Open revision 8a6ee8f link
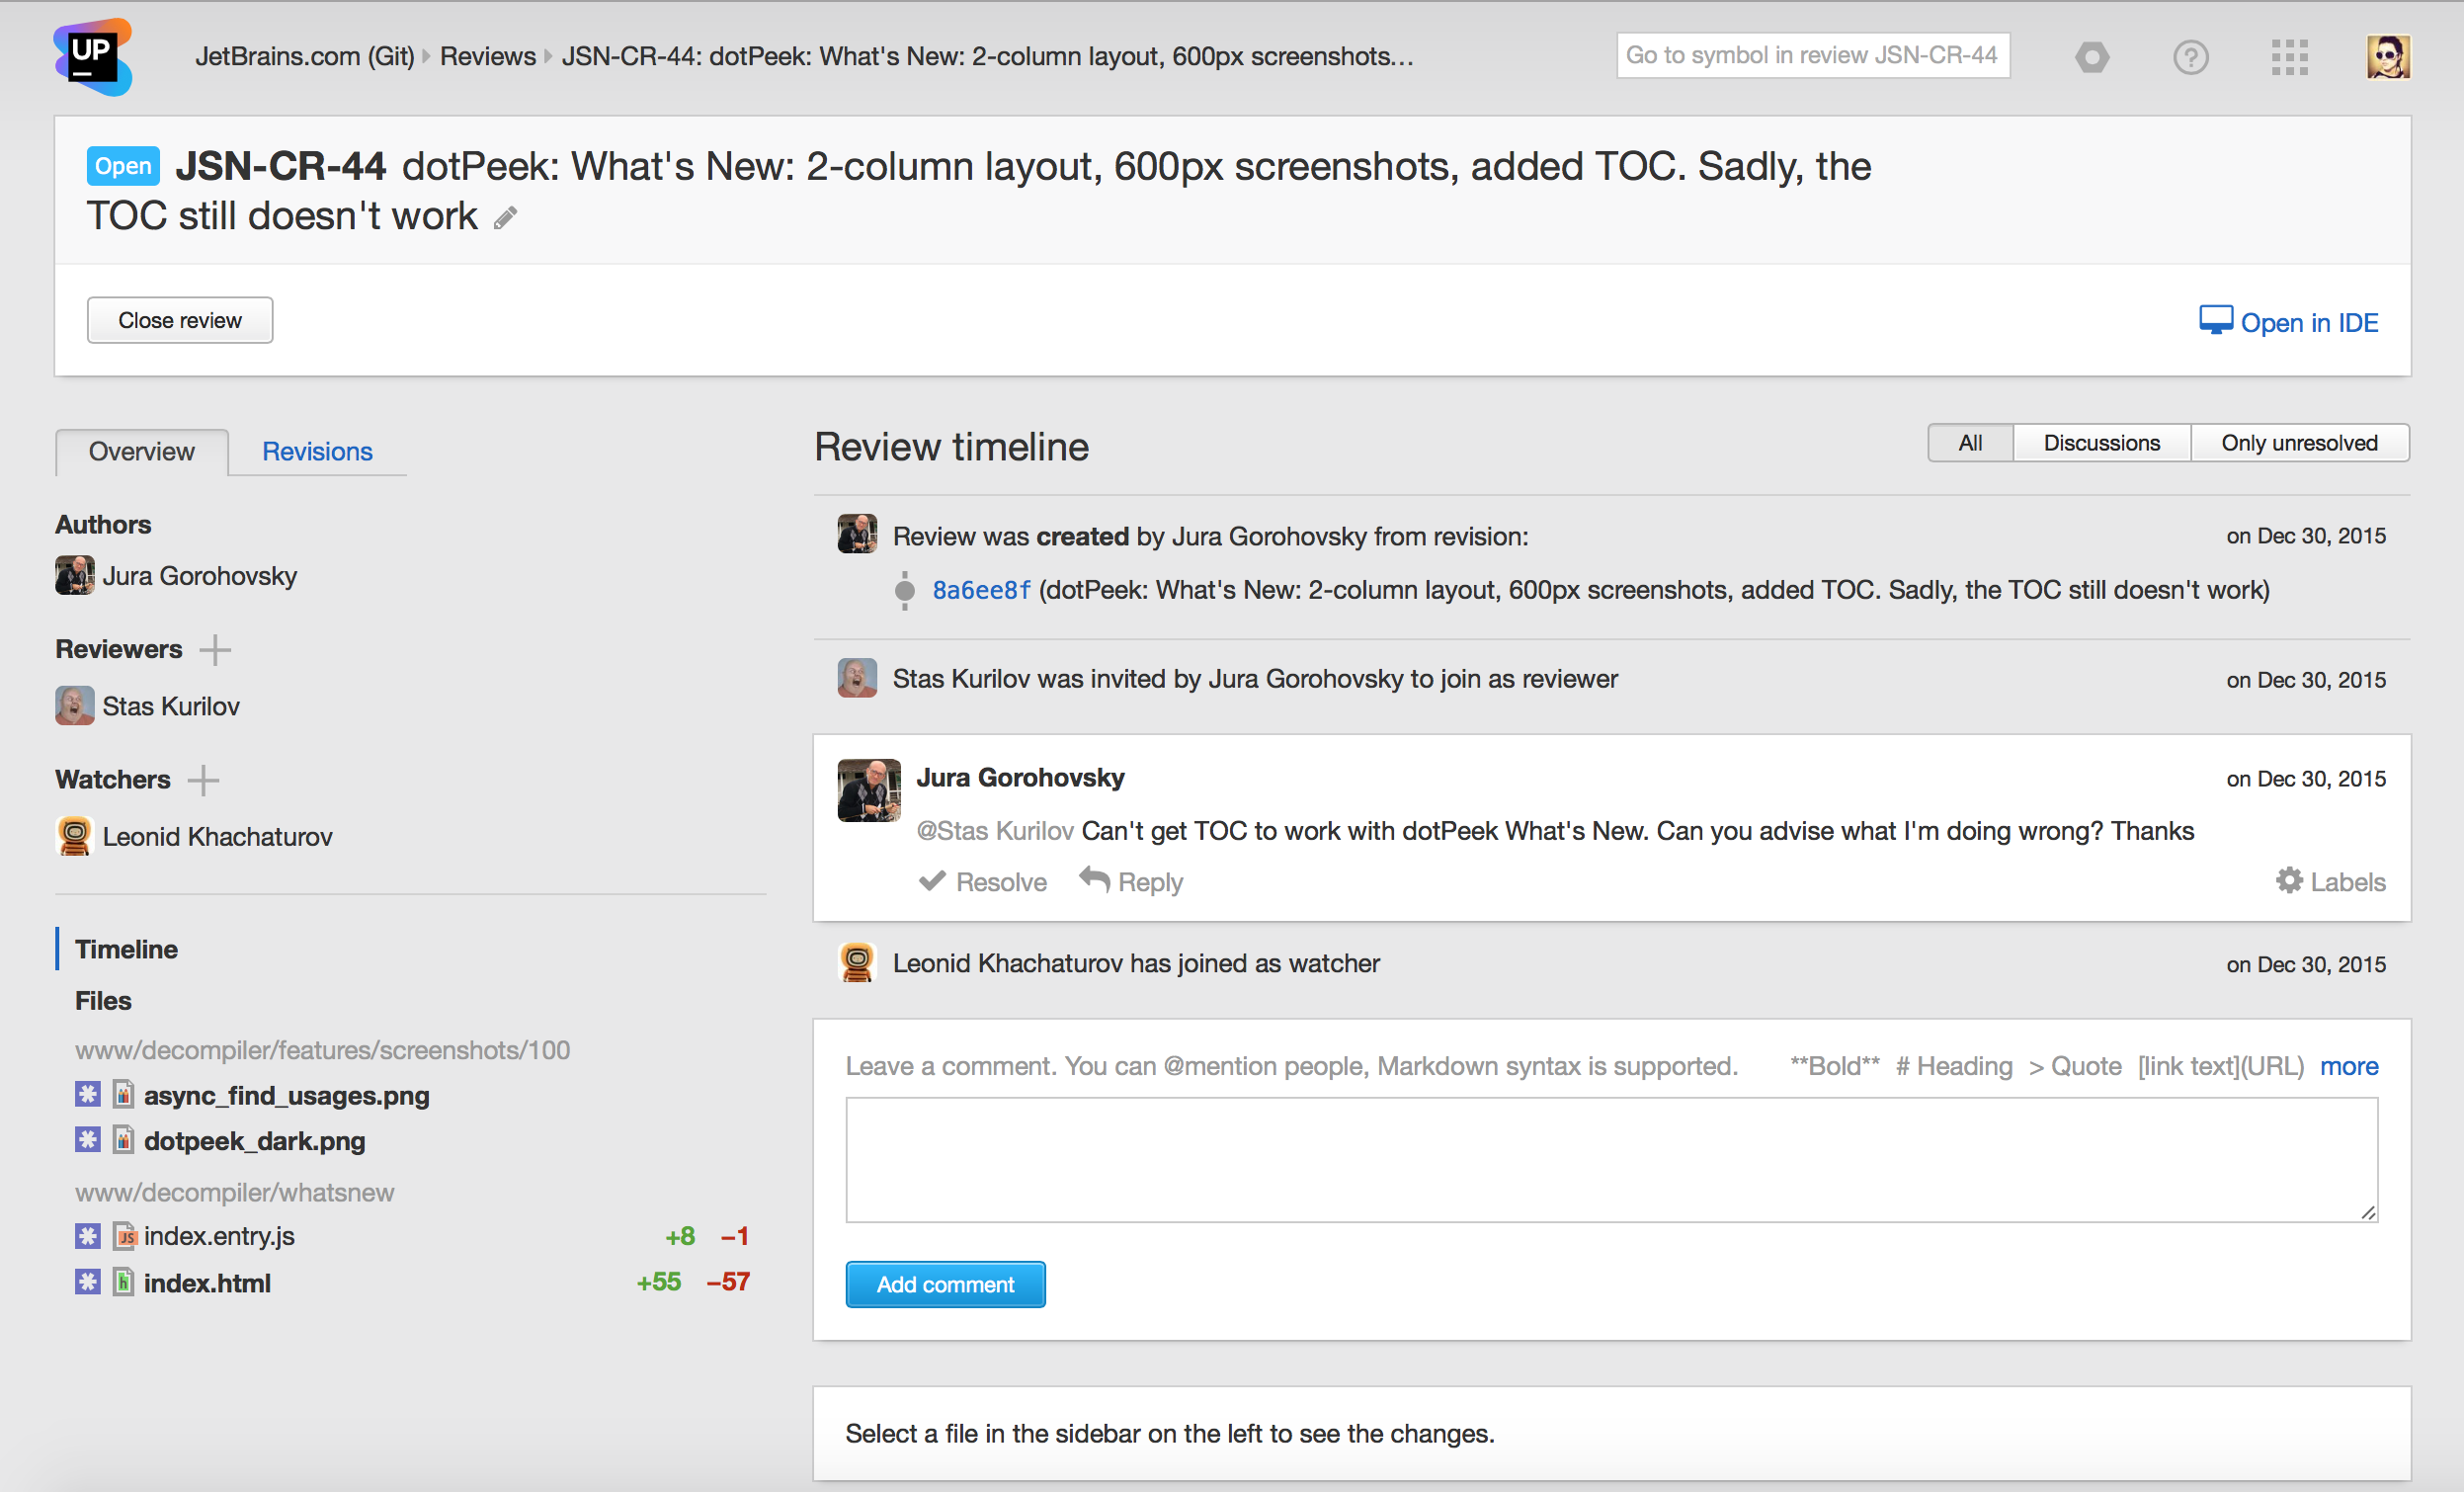This screenshot has width=2464, height=1492. pyautogui.click(x=981, y=590)
